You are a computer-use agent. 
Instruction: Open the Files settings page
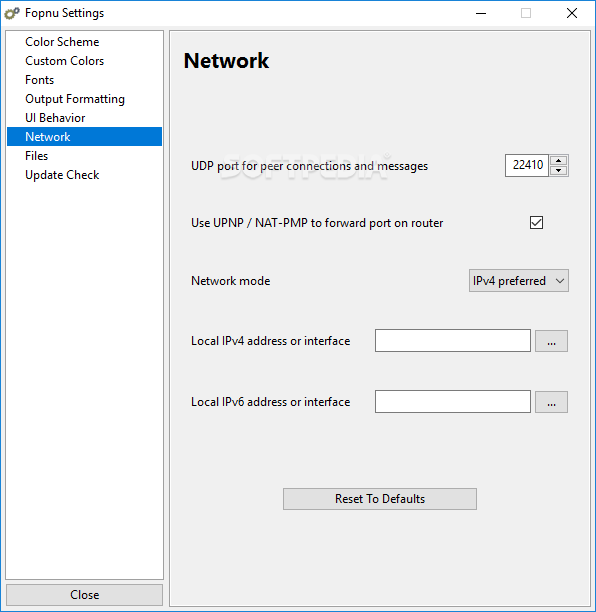tap(84, 156)
